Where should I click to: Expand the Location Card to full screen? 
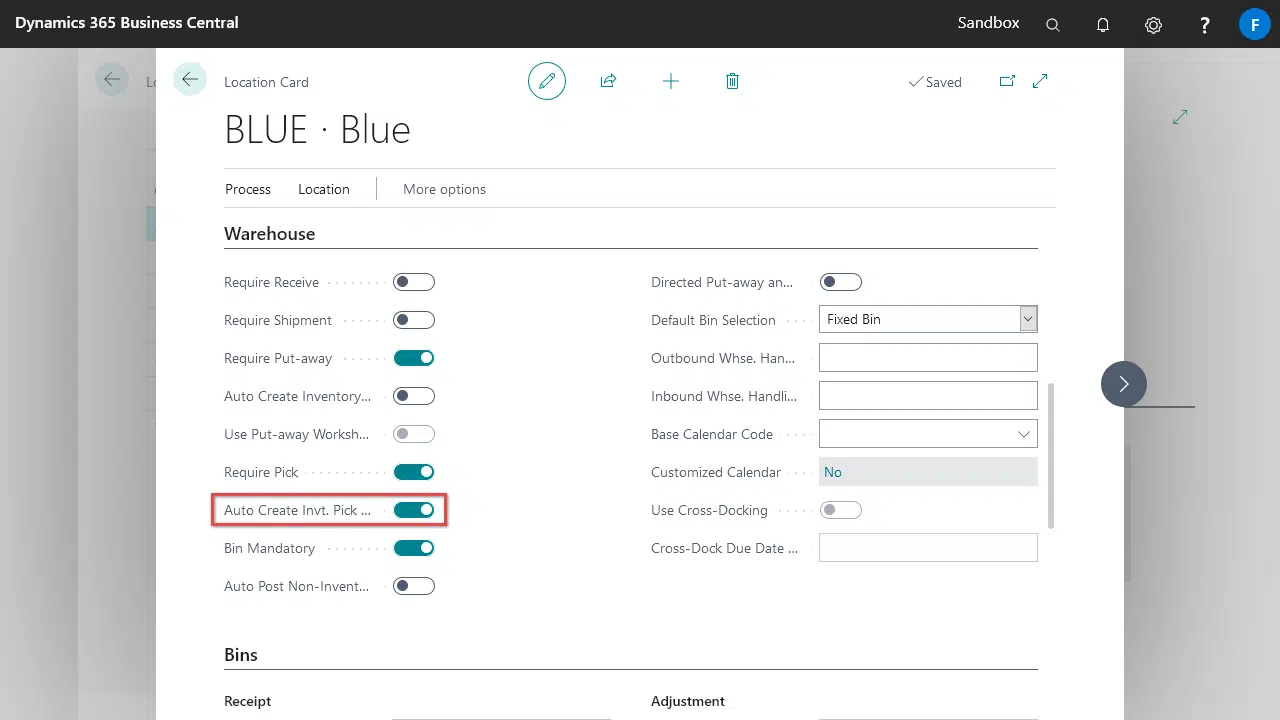coord(1040,81)
